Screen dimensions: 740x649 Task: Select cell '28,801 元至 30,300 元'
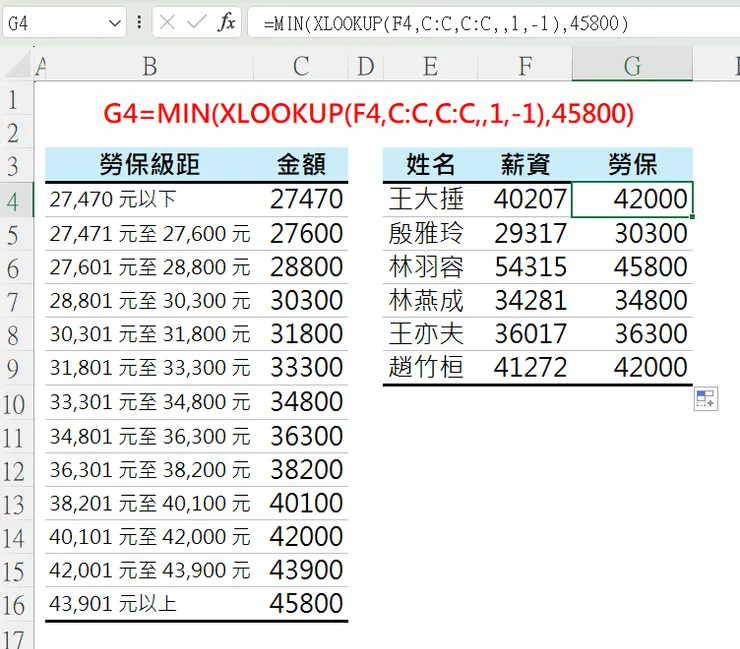tap(150, 301)
